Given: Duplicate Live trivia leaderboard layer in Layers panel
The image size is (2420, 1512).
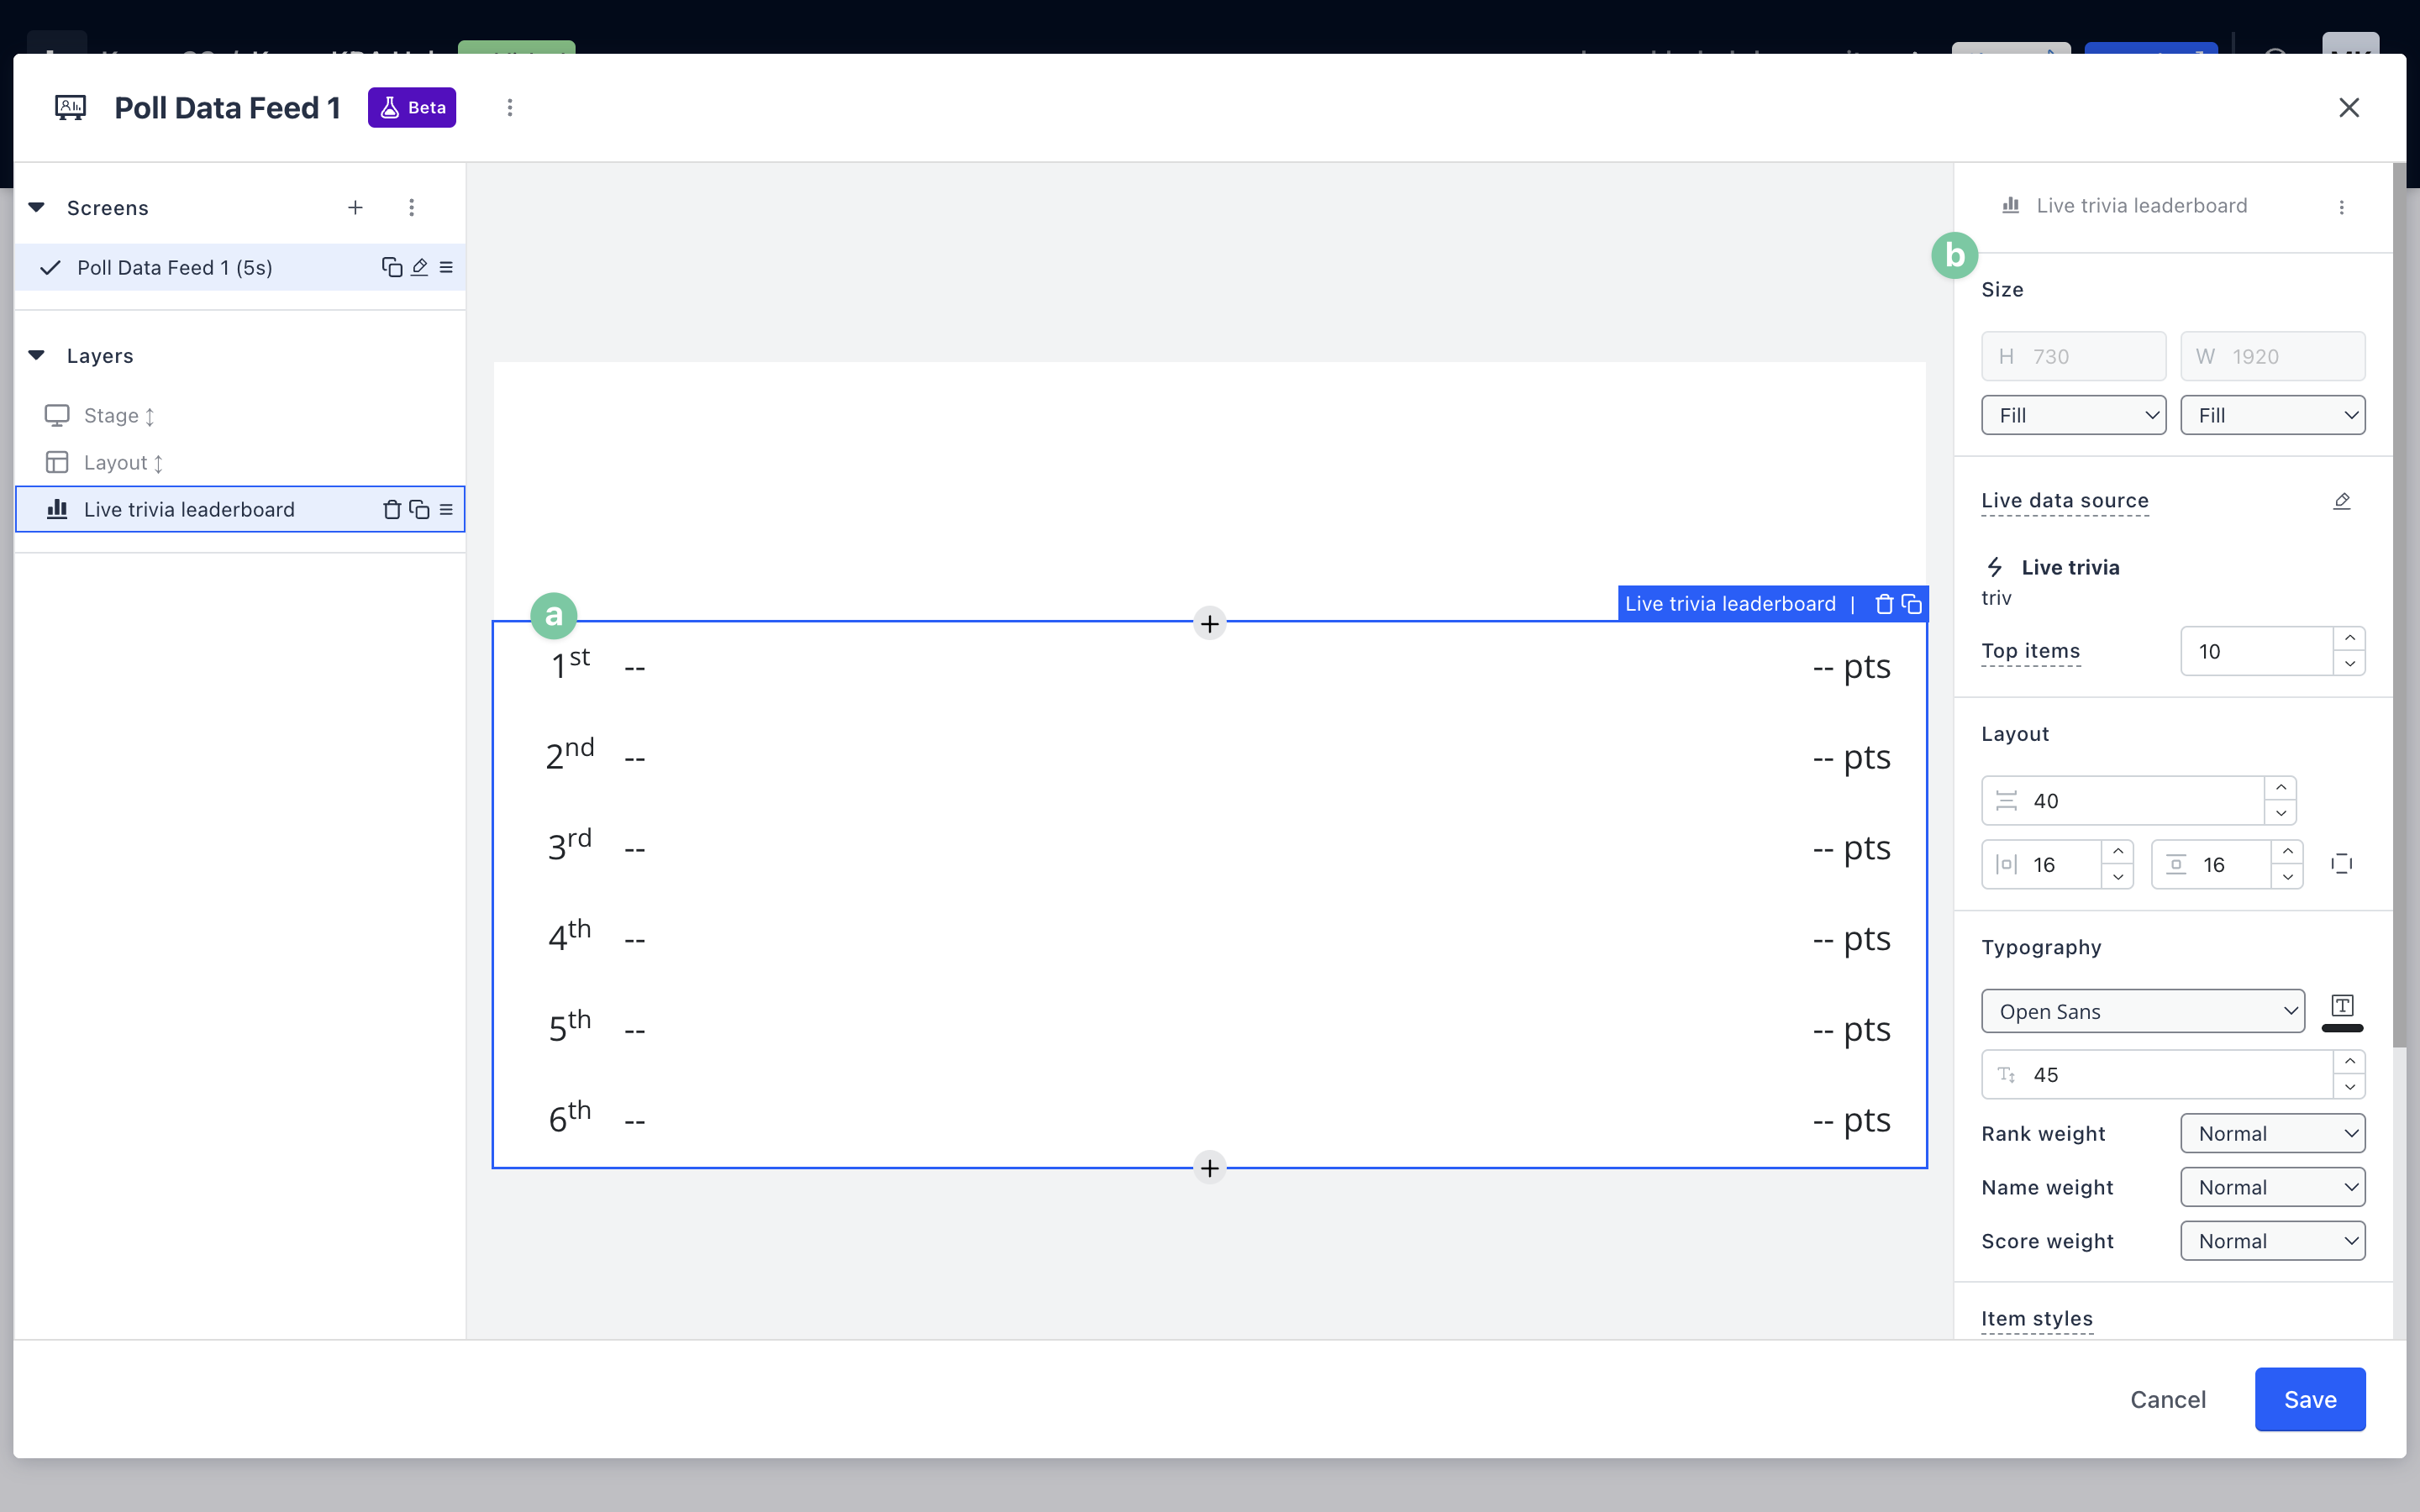Looking at the screenshot, I should 419,509.
